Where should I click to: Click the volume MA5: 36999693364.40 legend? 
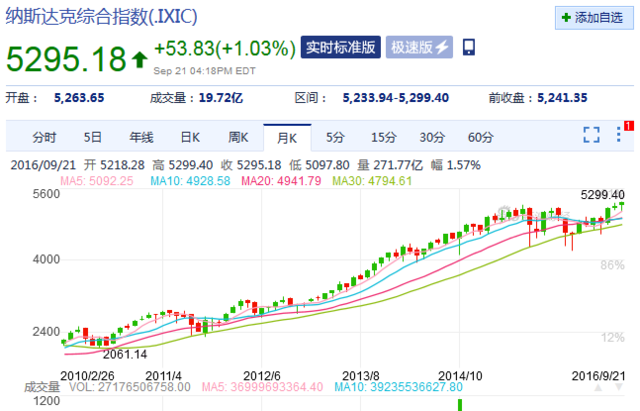point(262,387)
